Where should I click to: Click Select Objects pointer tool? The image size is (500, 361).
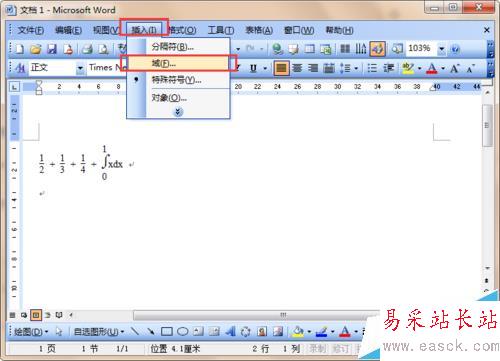59,331
